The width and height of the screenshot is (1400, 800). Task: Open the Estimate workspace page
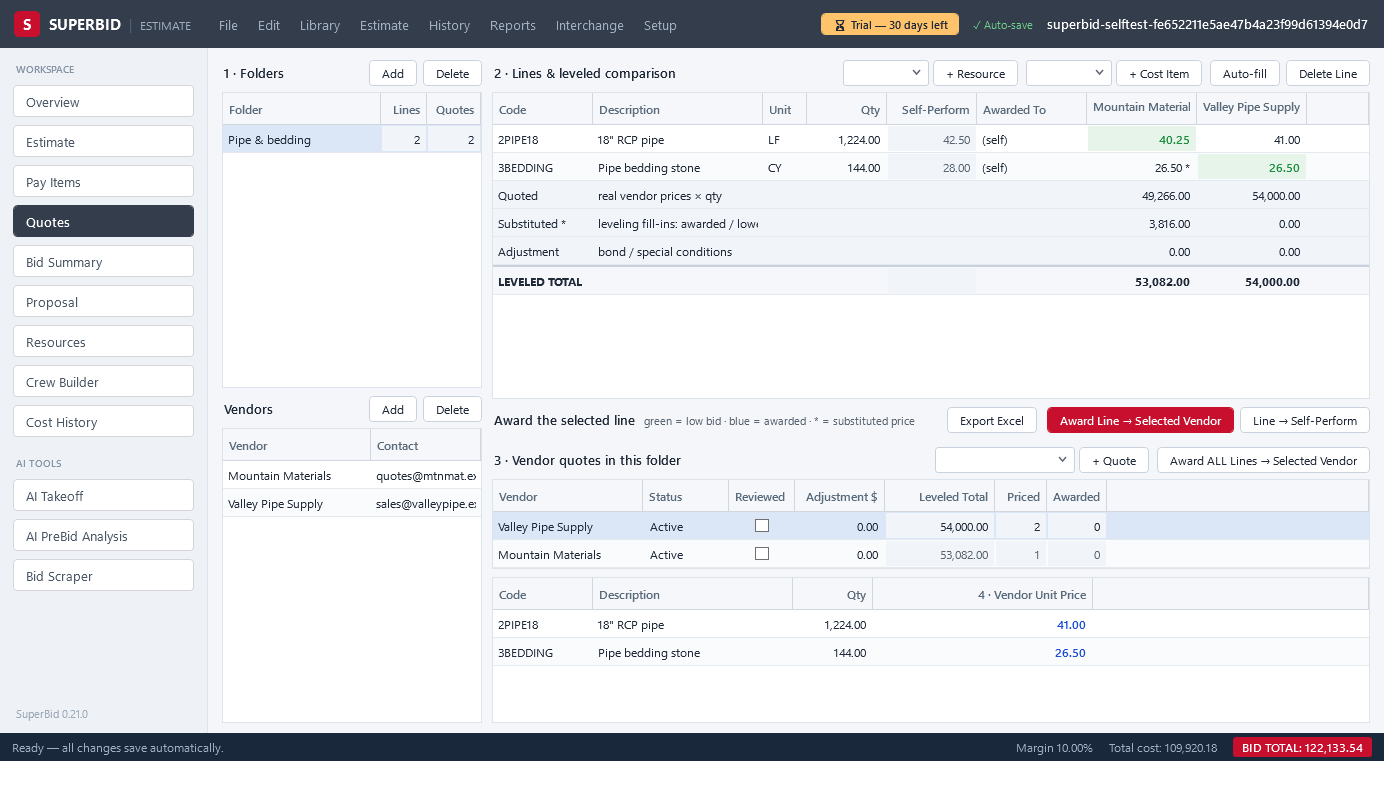(103, 141)
